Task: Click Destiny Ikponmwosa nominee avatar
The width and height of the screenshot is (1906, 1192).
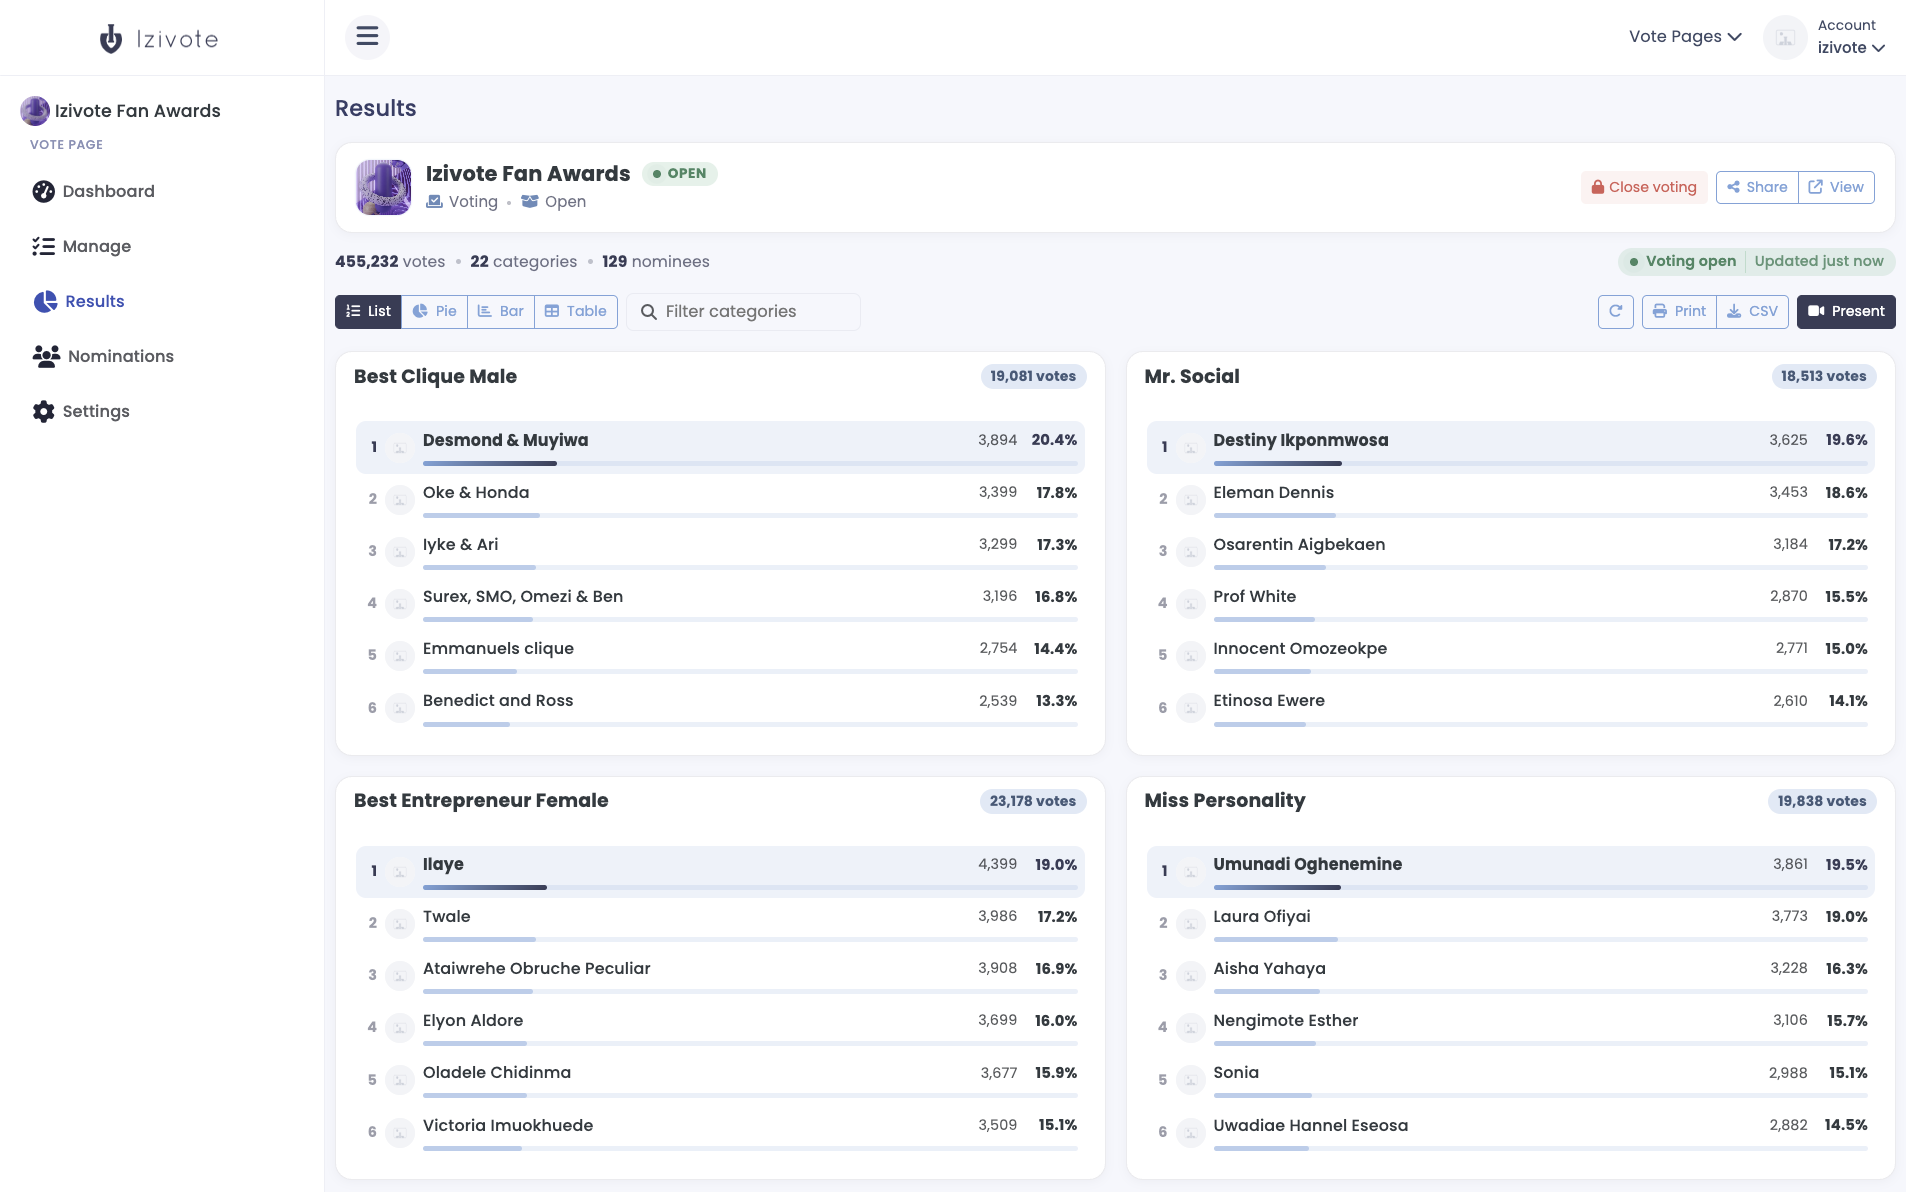Action: click(x=1190, y=447)
